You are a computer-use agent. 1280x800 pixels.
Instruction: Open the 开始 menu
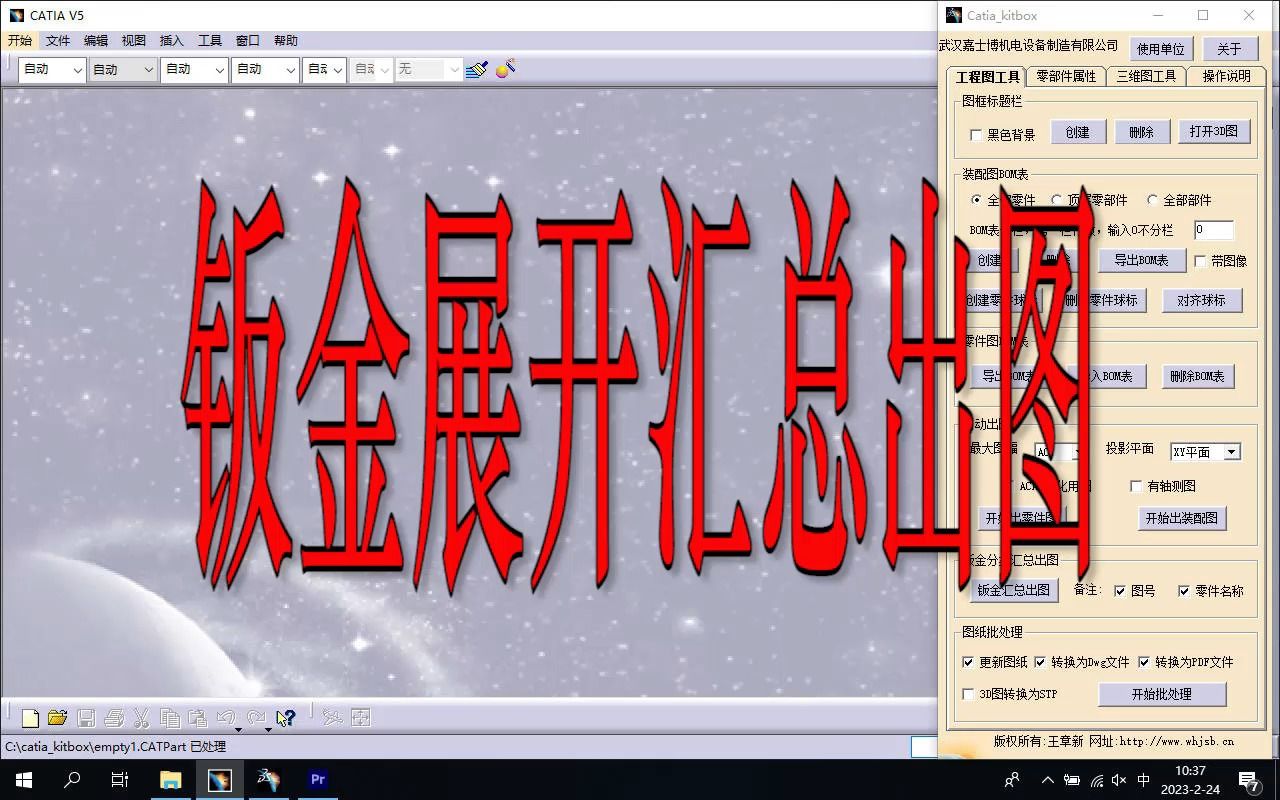pos(19,40)
